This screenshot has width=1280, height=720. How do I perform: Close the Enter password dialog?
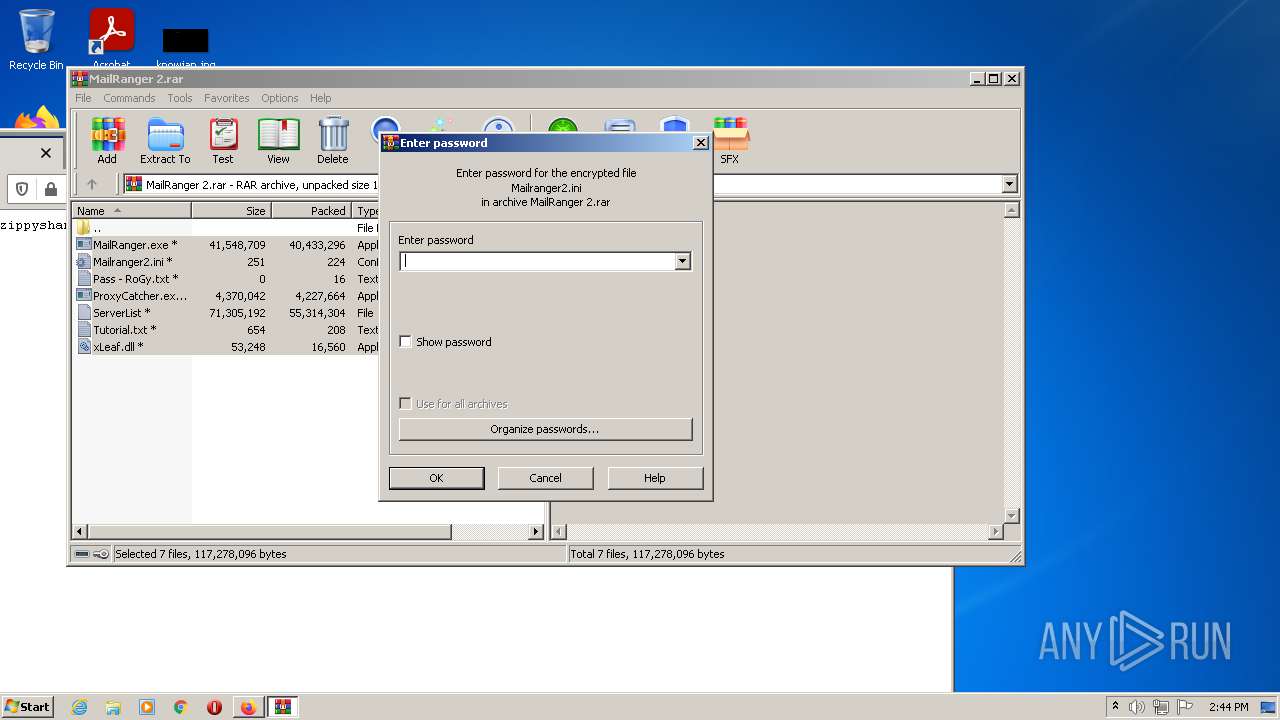pos(701,143)
